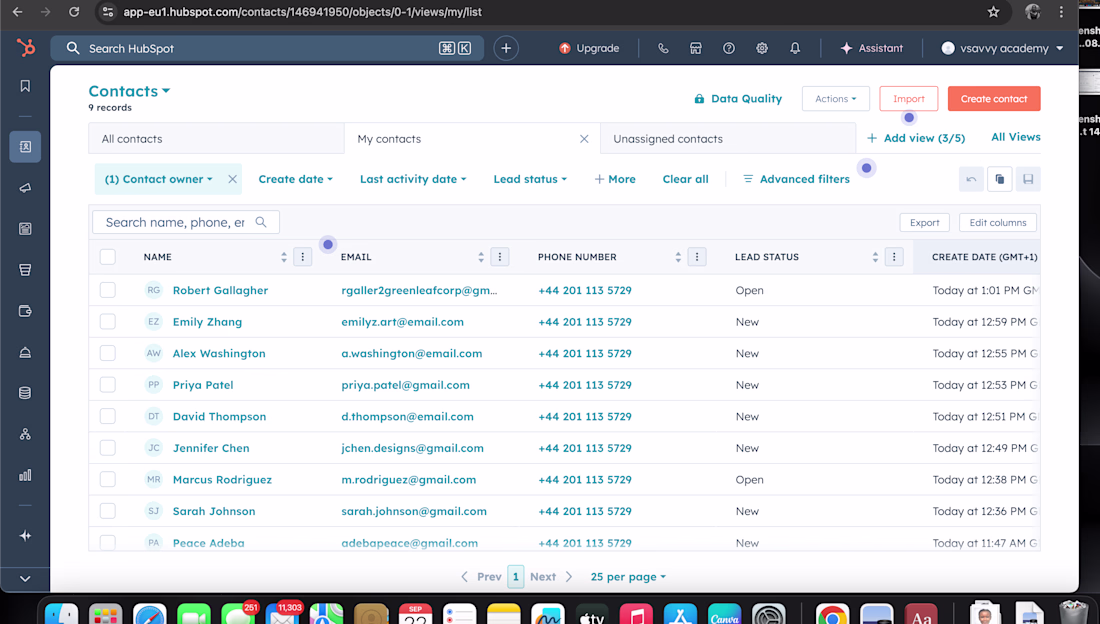Viewport: 1100px width, 624px height.
Task: Open Last activity date filter dropdown
Action: [413, 179]
